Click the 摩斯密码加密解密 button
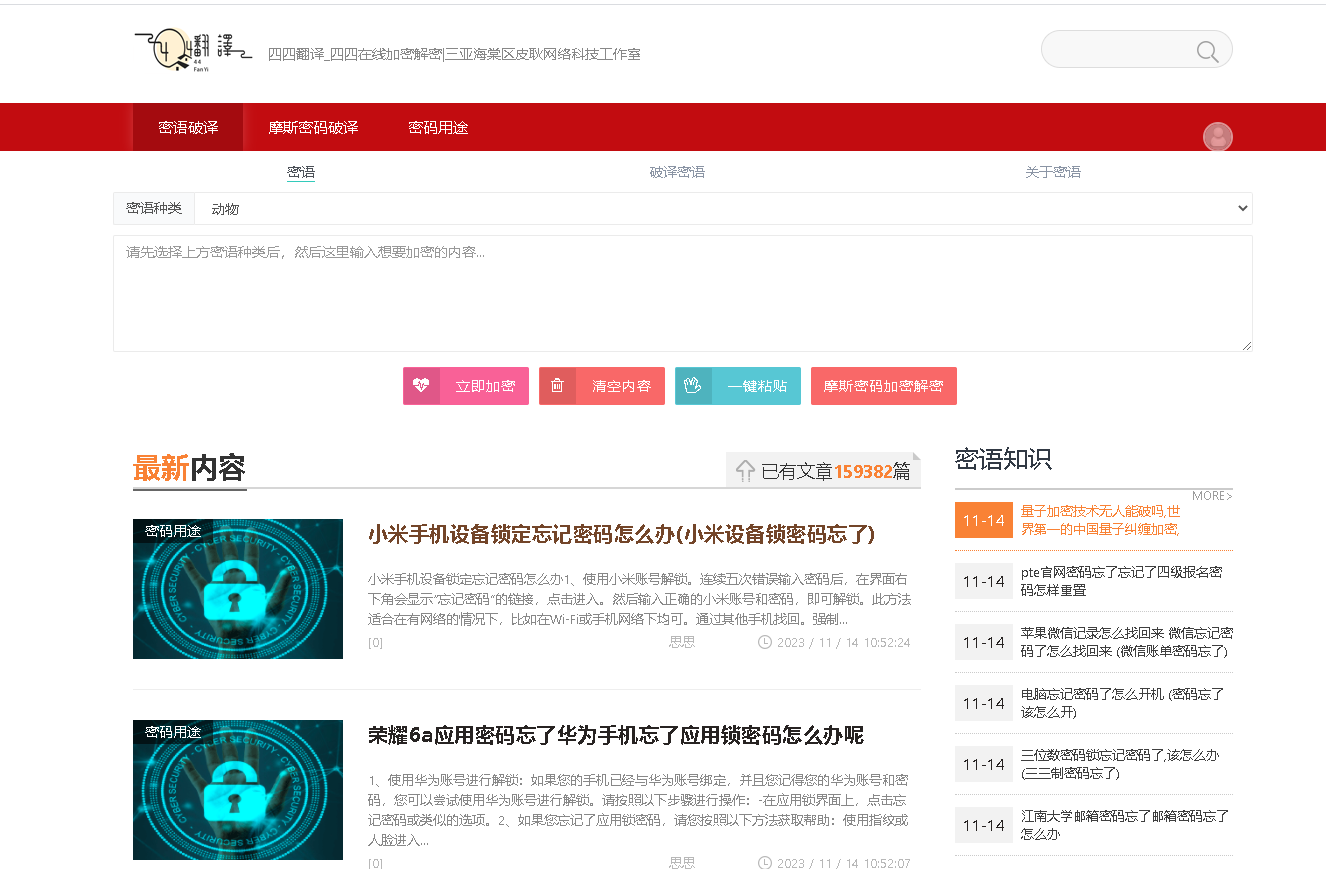This screenshot has height=869, width=1326. pos(884,386)
